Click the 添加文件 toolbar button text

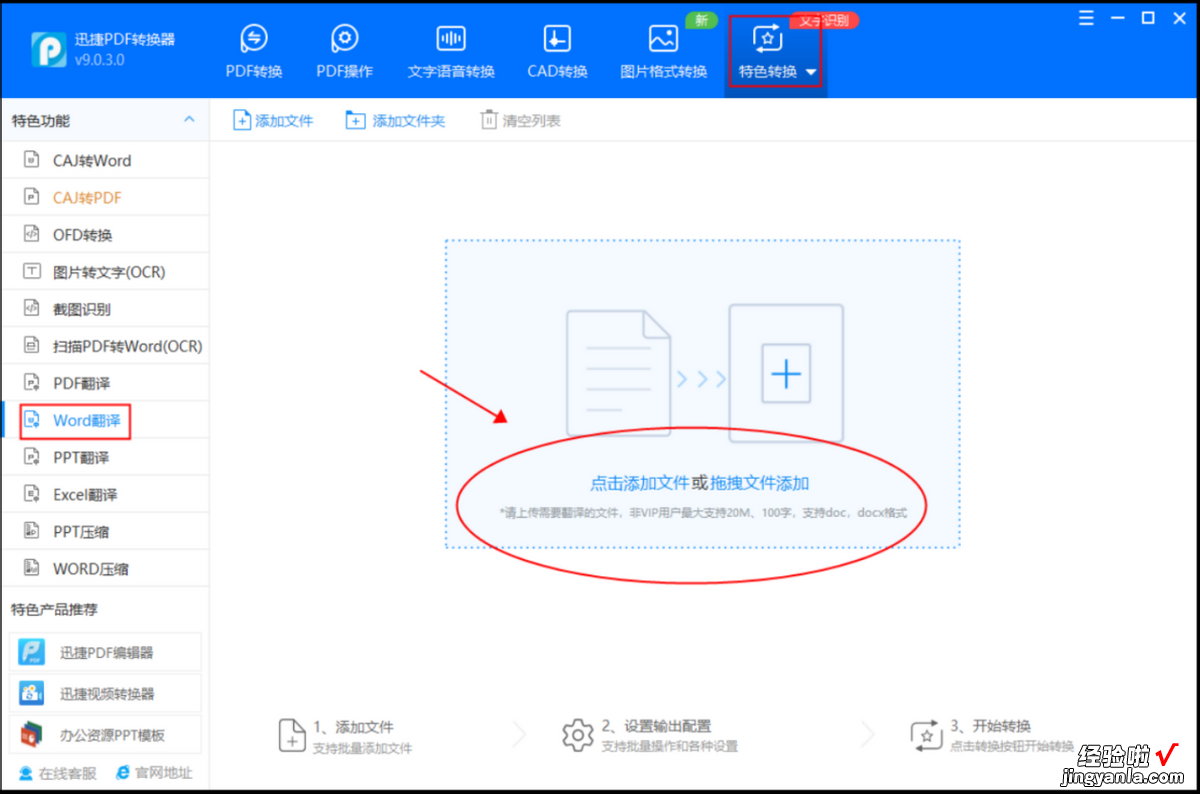(284, 120)
